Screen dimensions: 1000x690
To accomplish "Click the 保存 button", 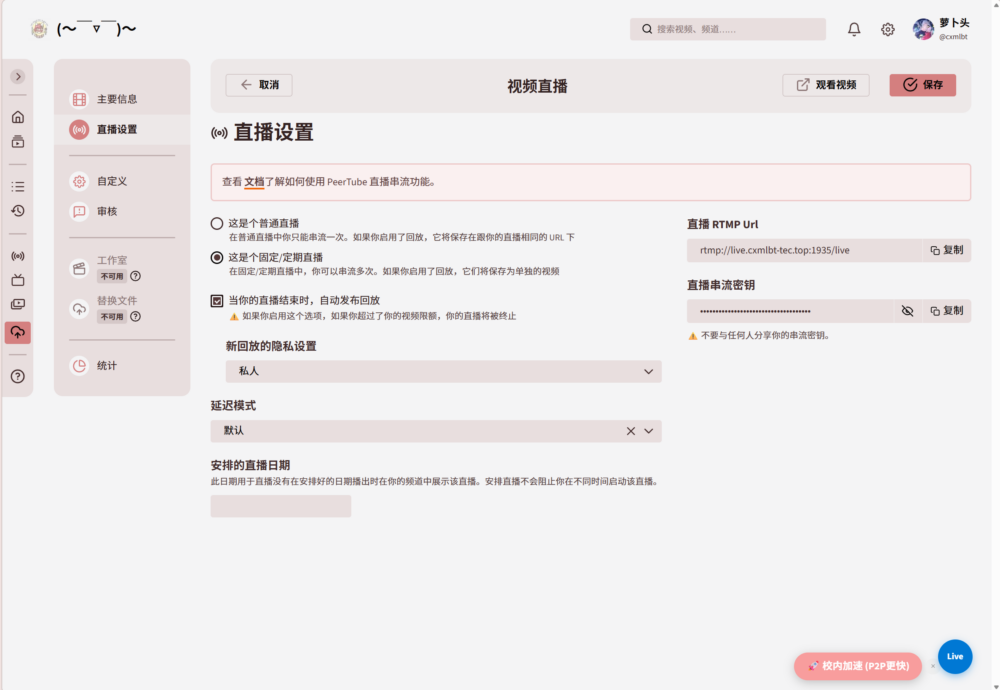I will point(922,85).
